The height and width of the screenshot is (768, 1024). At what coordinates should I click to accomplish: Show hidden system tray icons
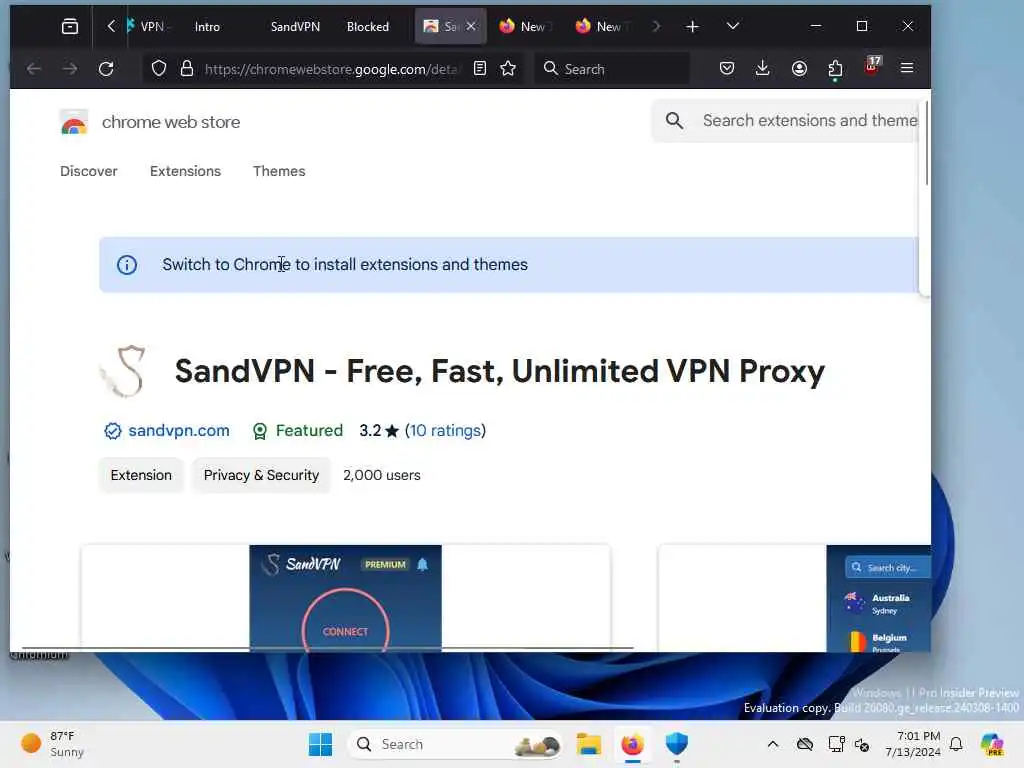(773, 744)
